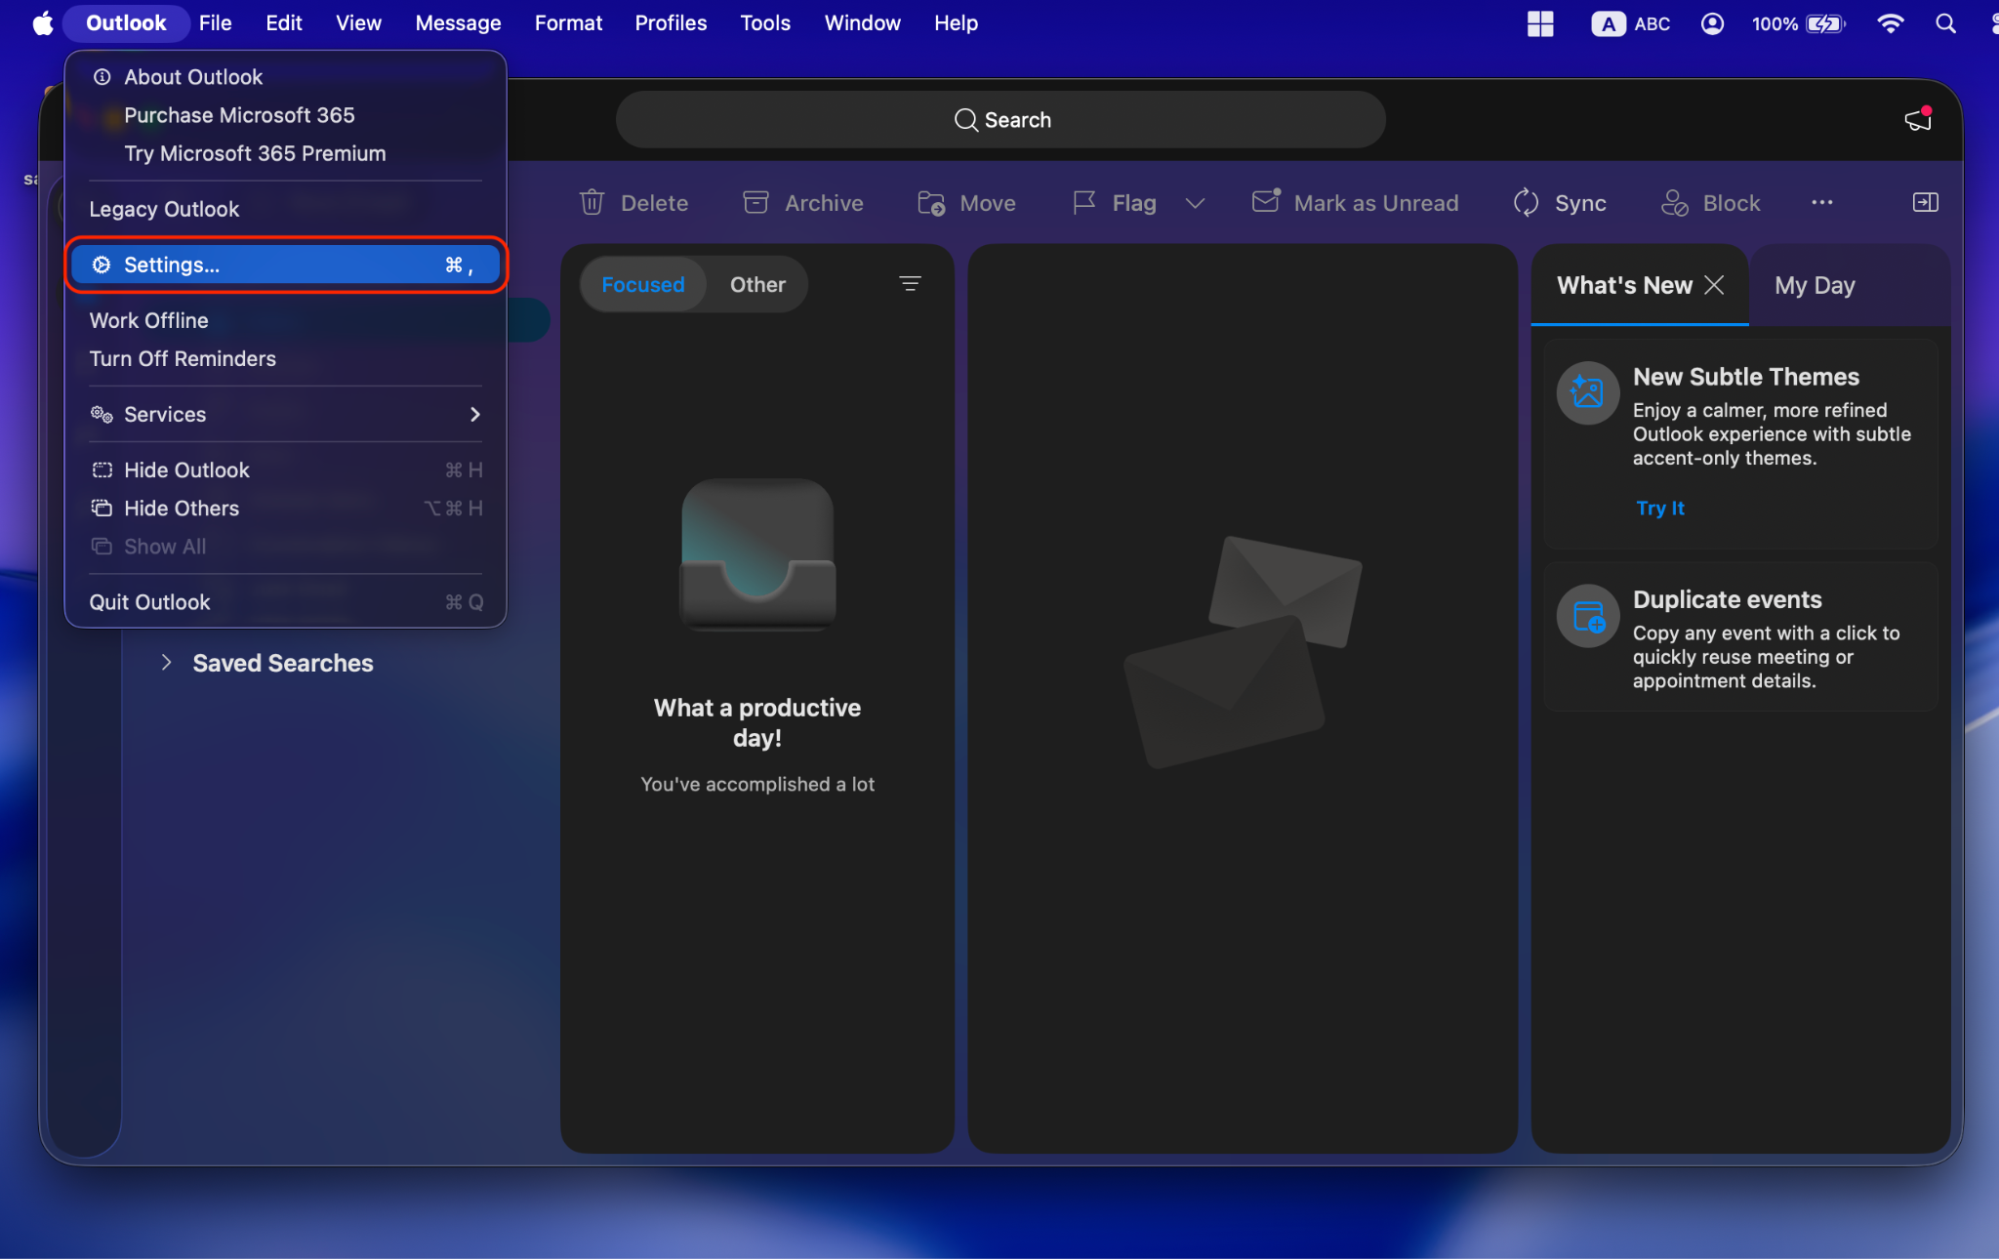This screenshot has width=1999, height=1260.
Task: Click the Move folder icon
Action: tap(931, 203)
